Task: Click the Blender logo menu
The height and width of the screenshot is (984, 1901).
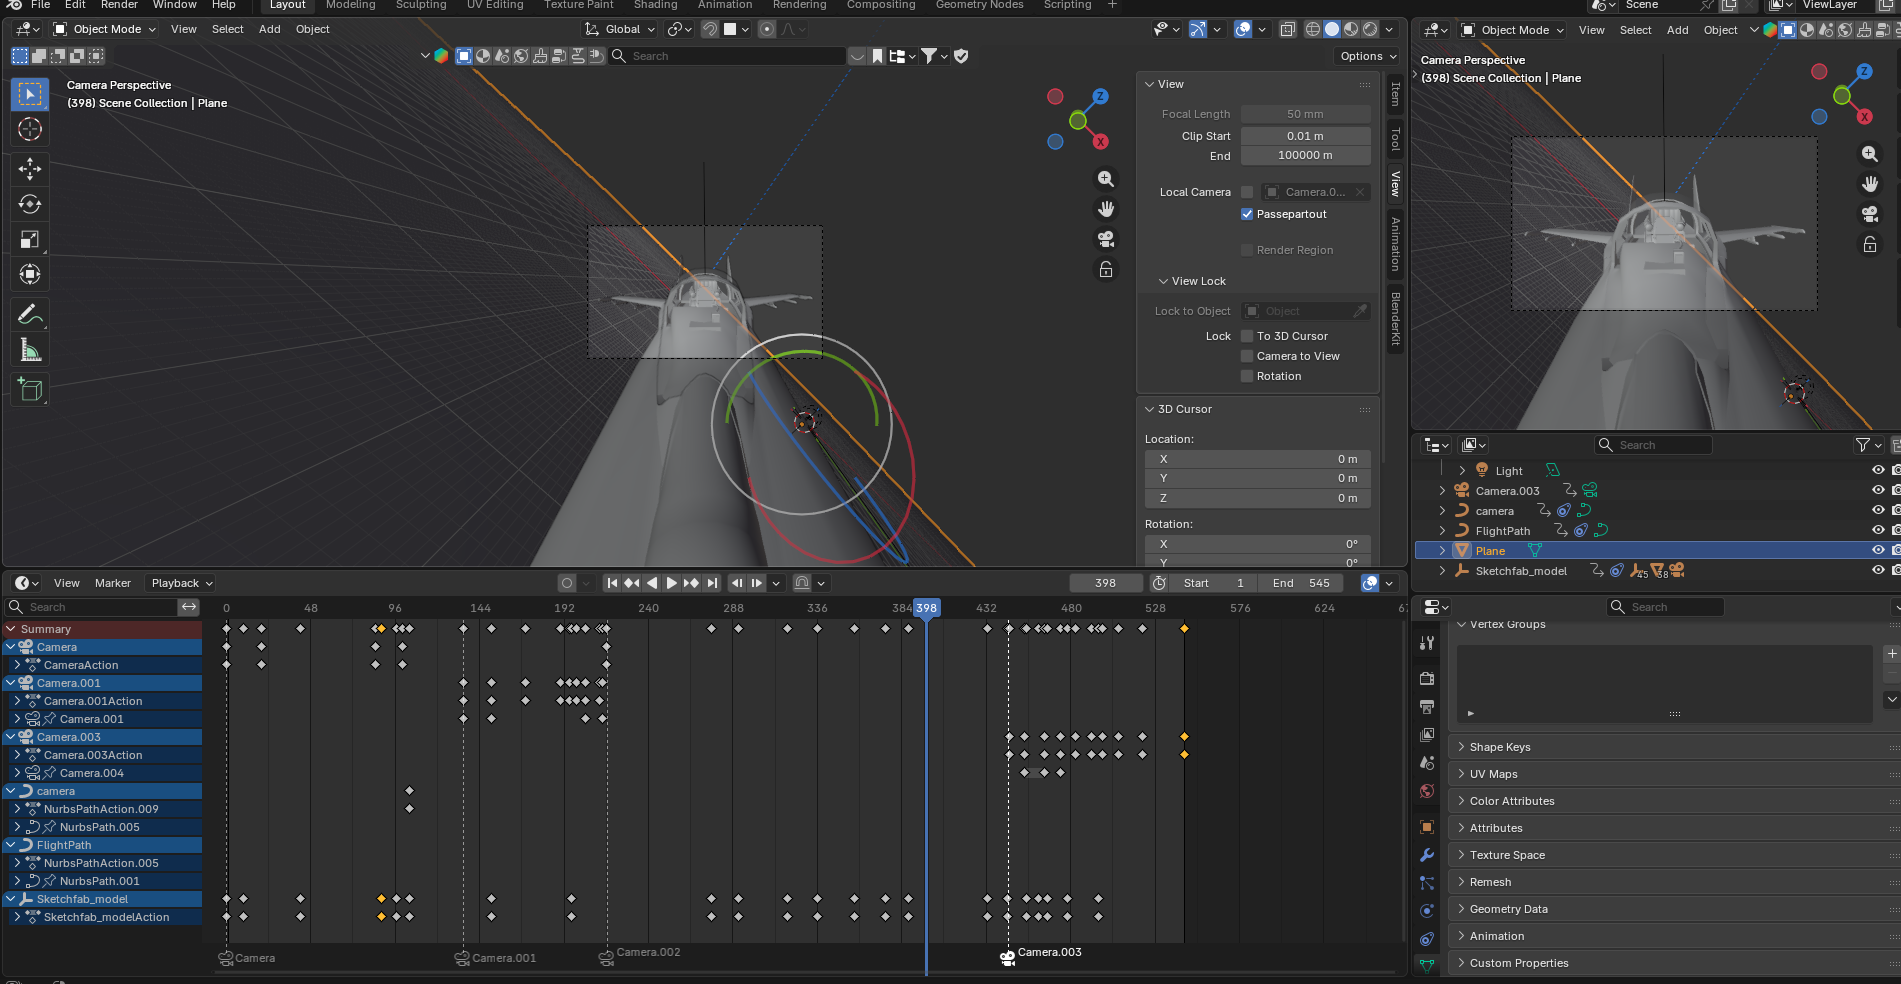Action: pos(14,5)
